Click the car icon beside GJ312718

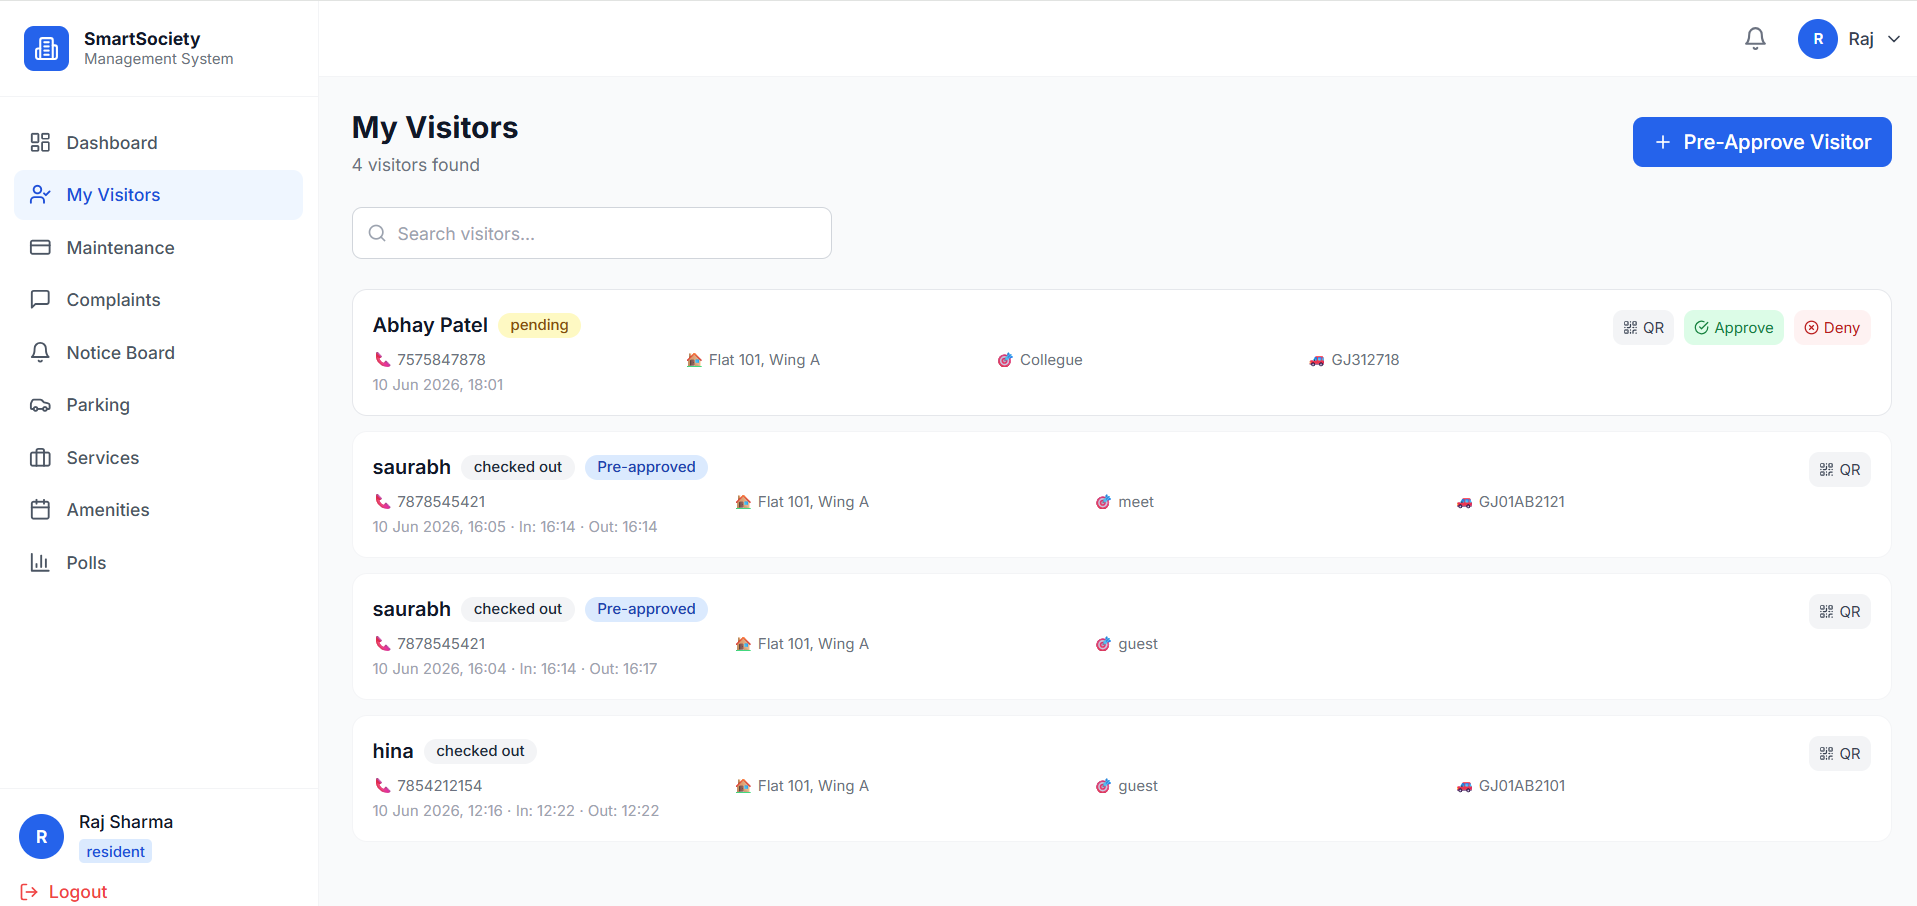tap(1317, 360)
